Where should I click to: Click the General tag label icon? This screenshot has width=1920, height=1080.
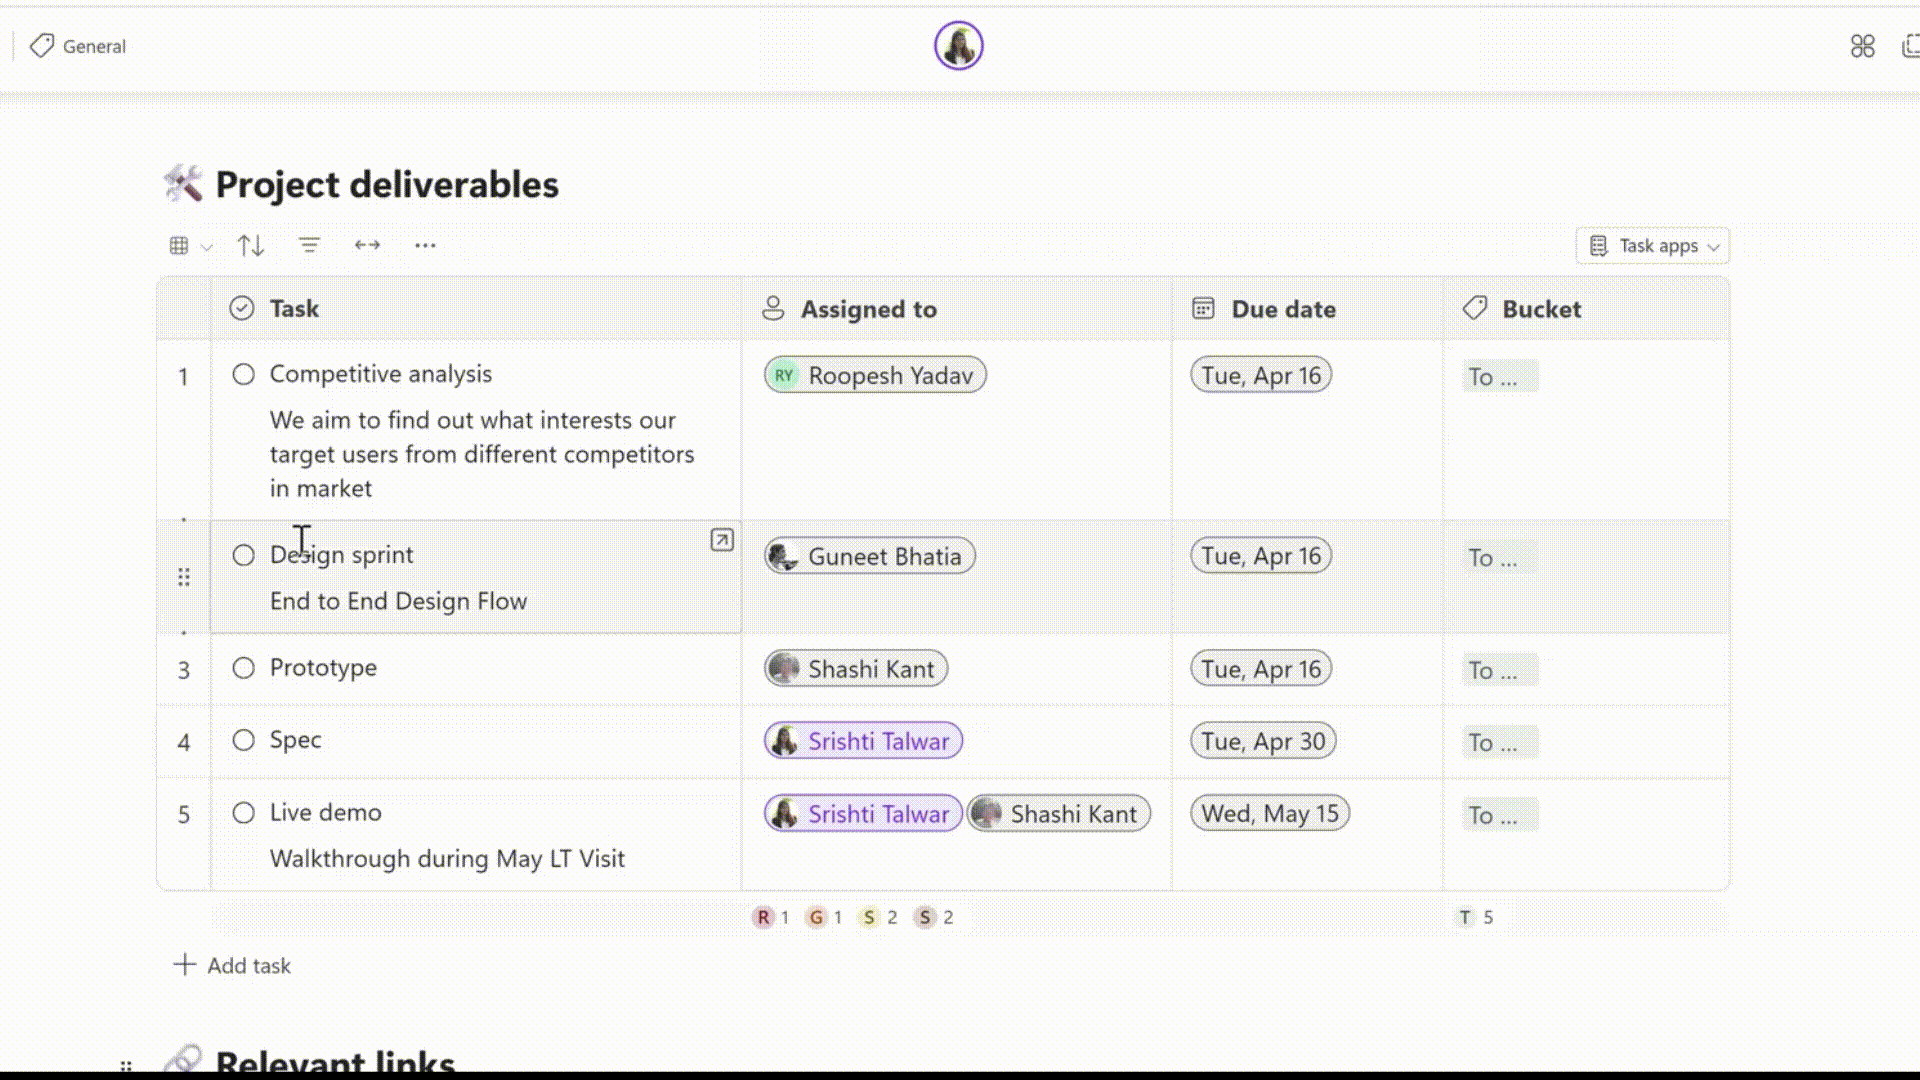(x=42, y=46)
